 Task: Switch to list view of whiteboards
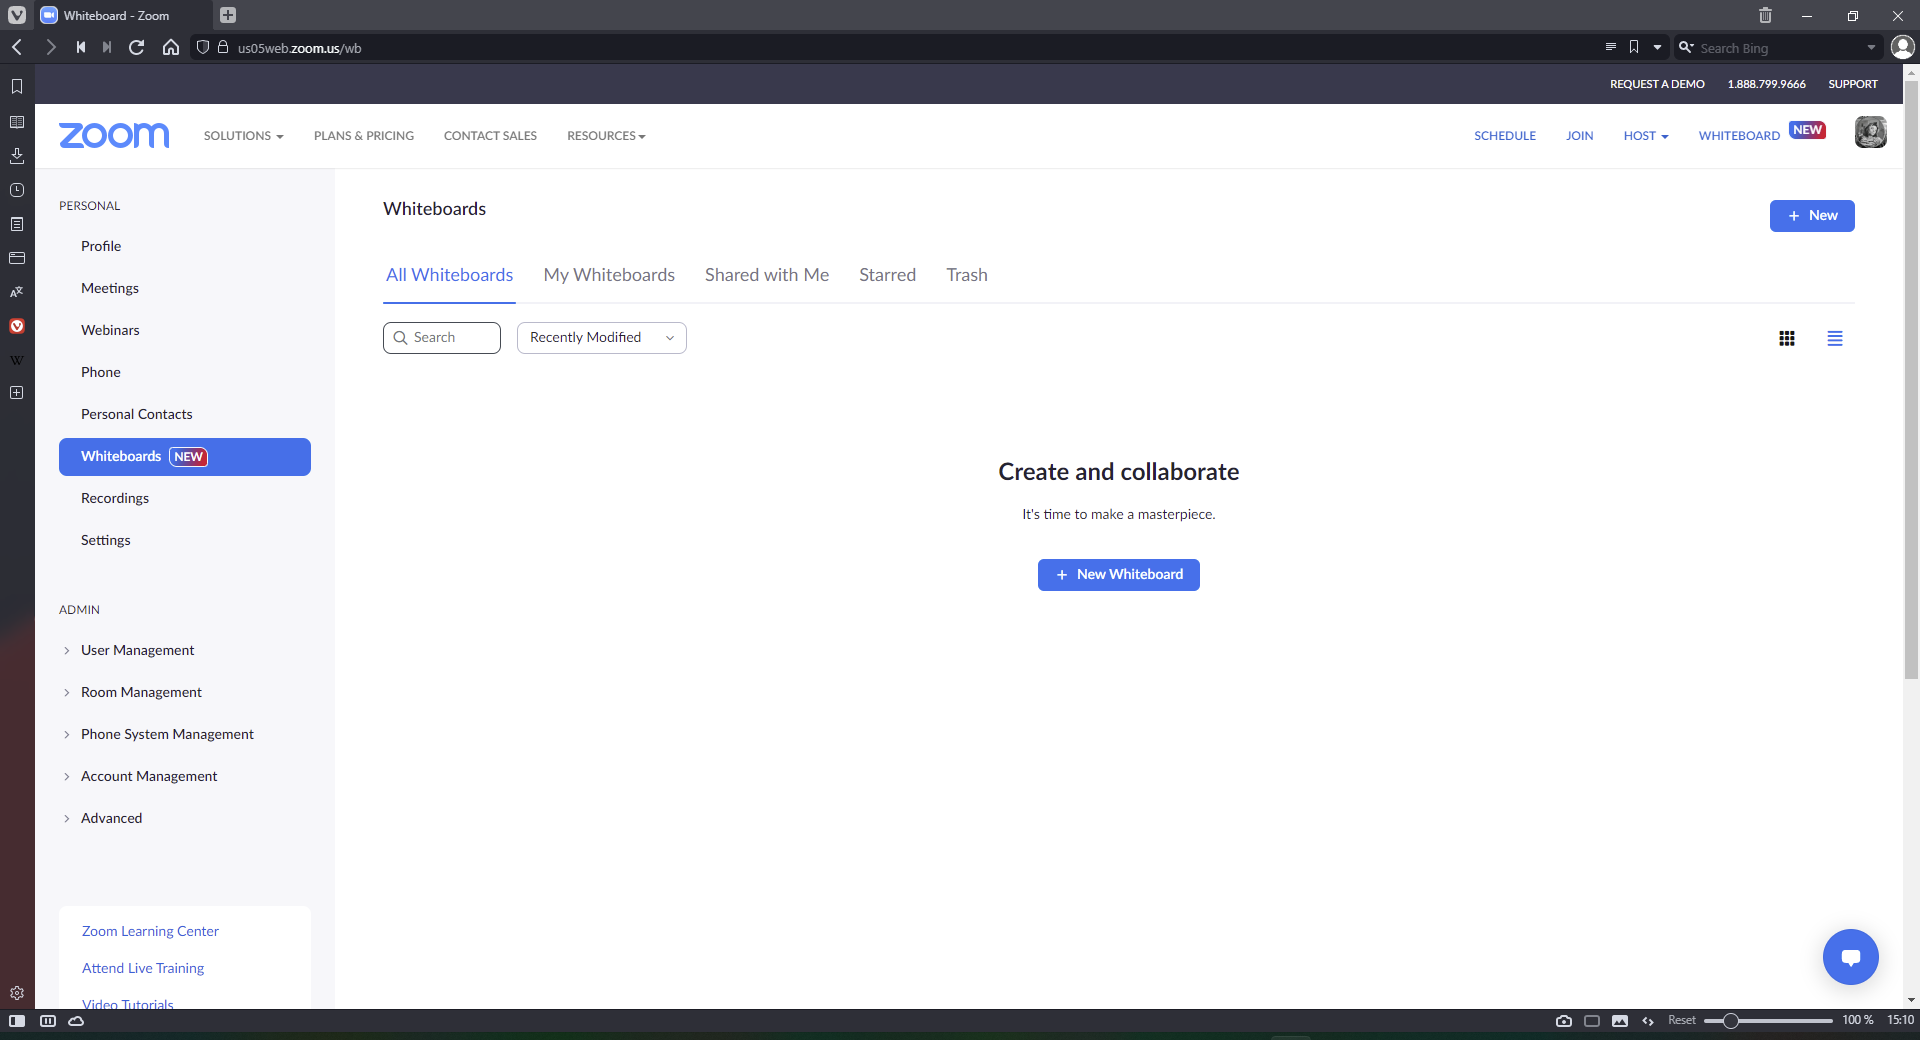coord(1835,339)
